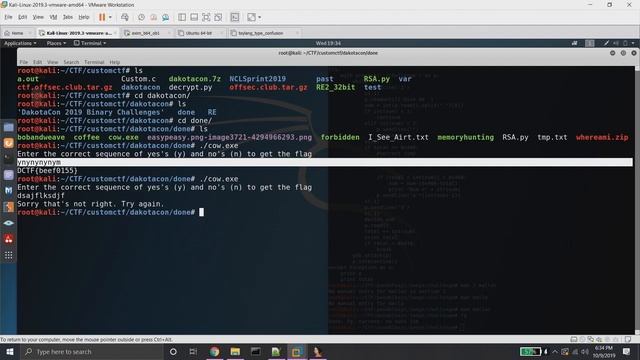Image resolution: width=640 pixels, height=360 pixels.
Task: Open the terminal's File menu
Action: [x=24, y=62]
